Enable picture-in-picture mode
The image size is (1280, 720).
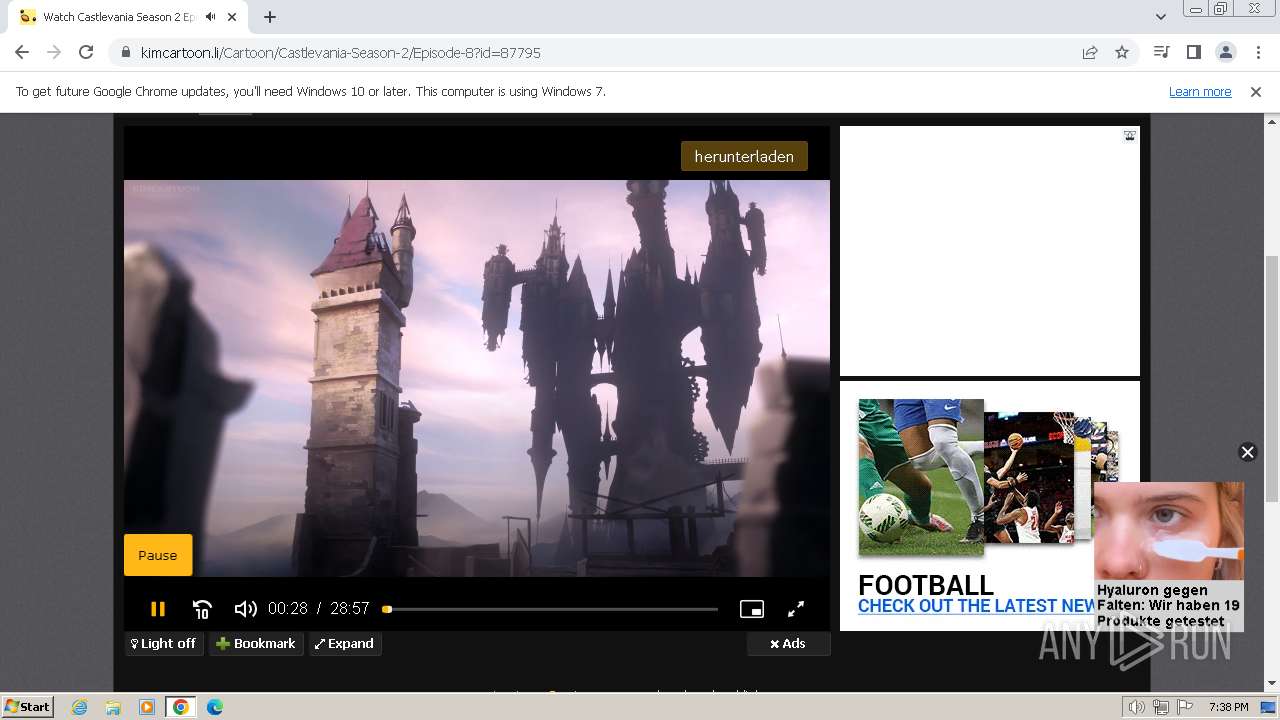pos(752,609)
